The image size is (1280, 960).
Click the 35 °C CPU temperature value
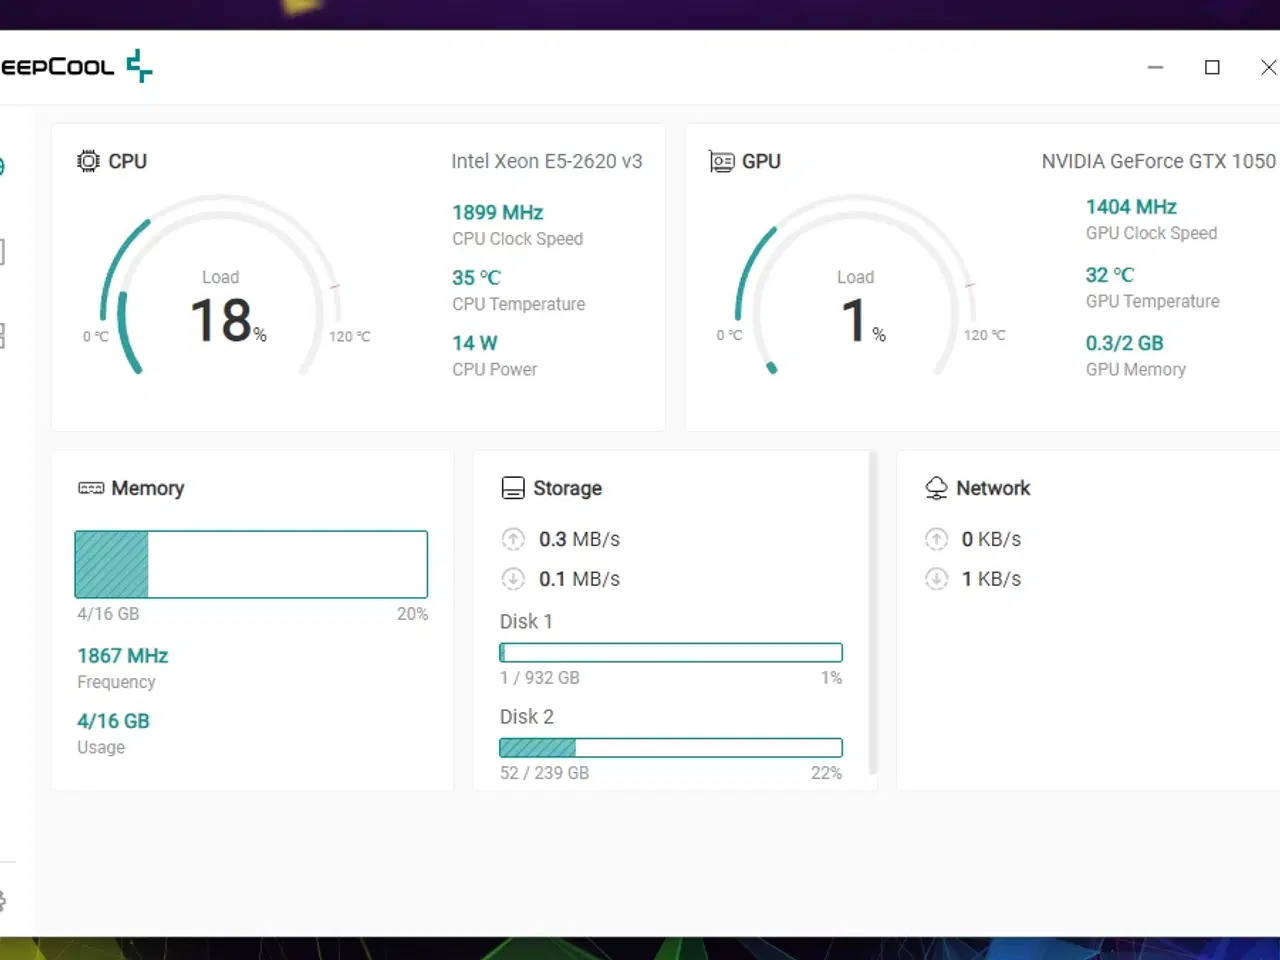click(x=476, y=277)
